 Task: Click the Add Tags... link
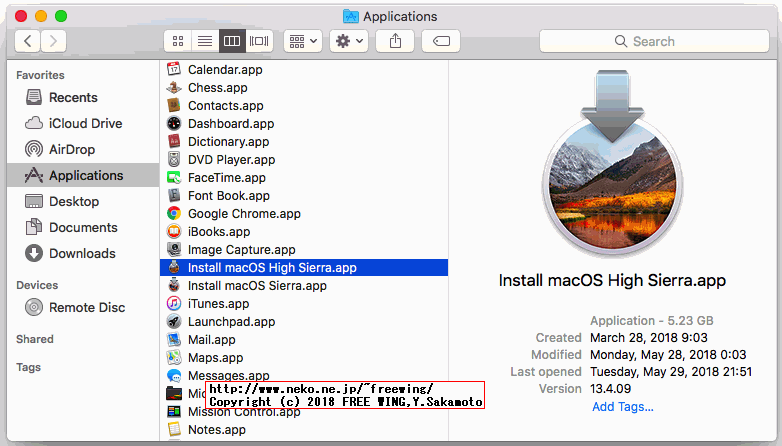(622, 407)
